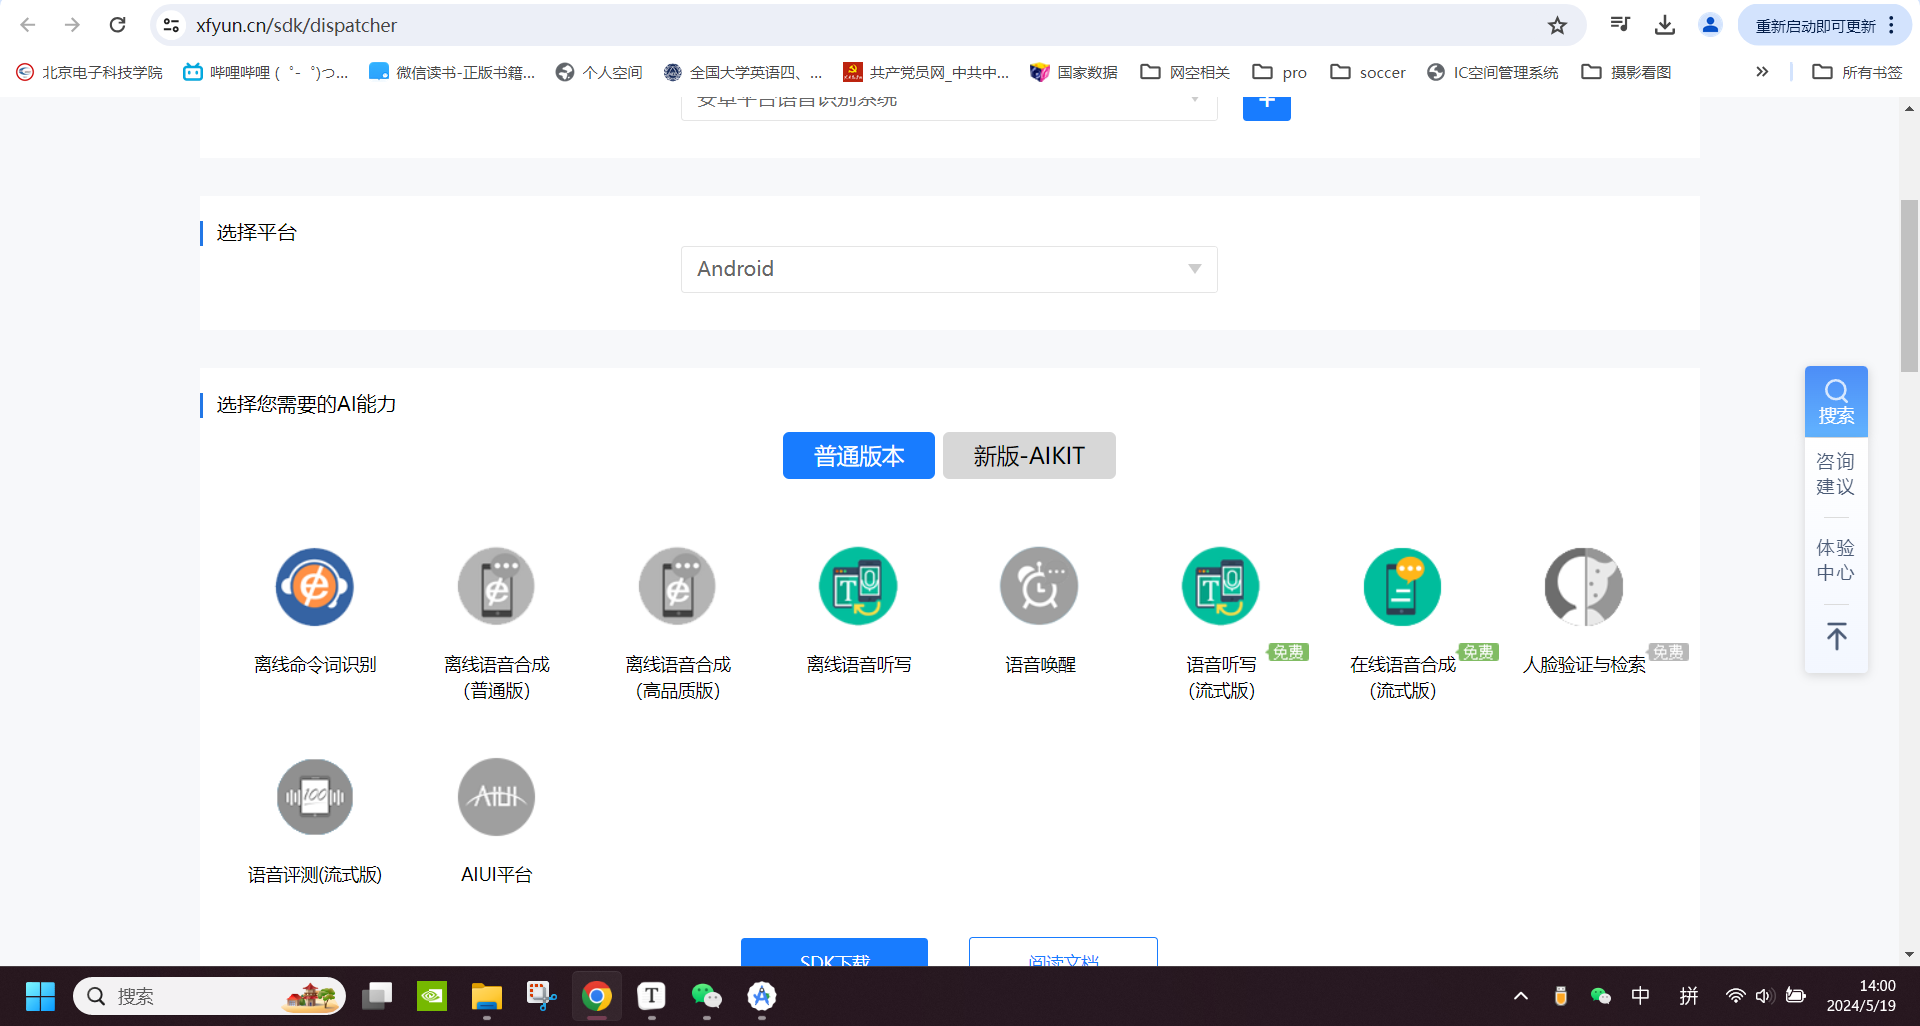Click the back-to-top arrow icon
The width and height of the screenshot is (1920, 1026).
pos(1836,636)
